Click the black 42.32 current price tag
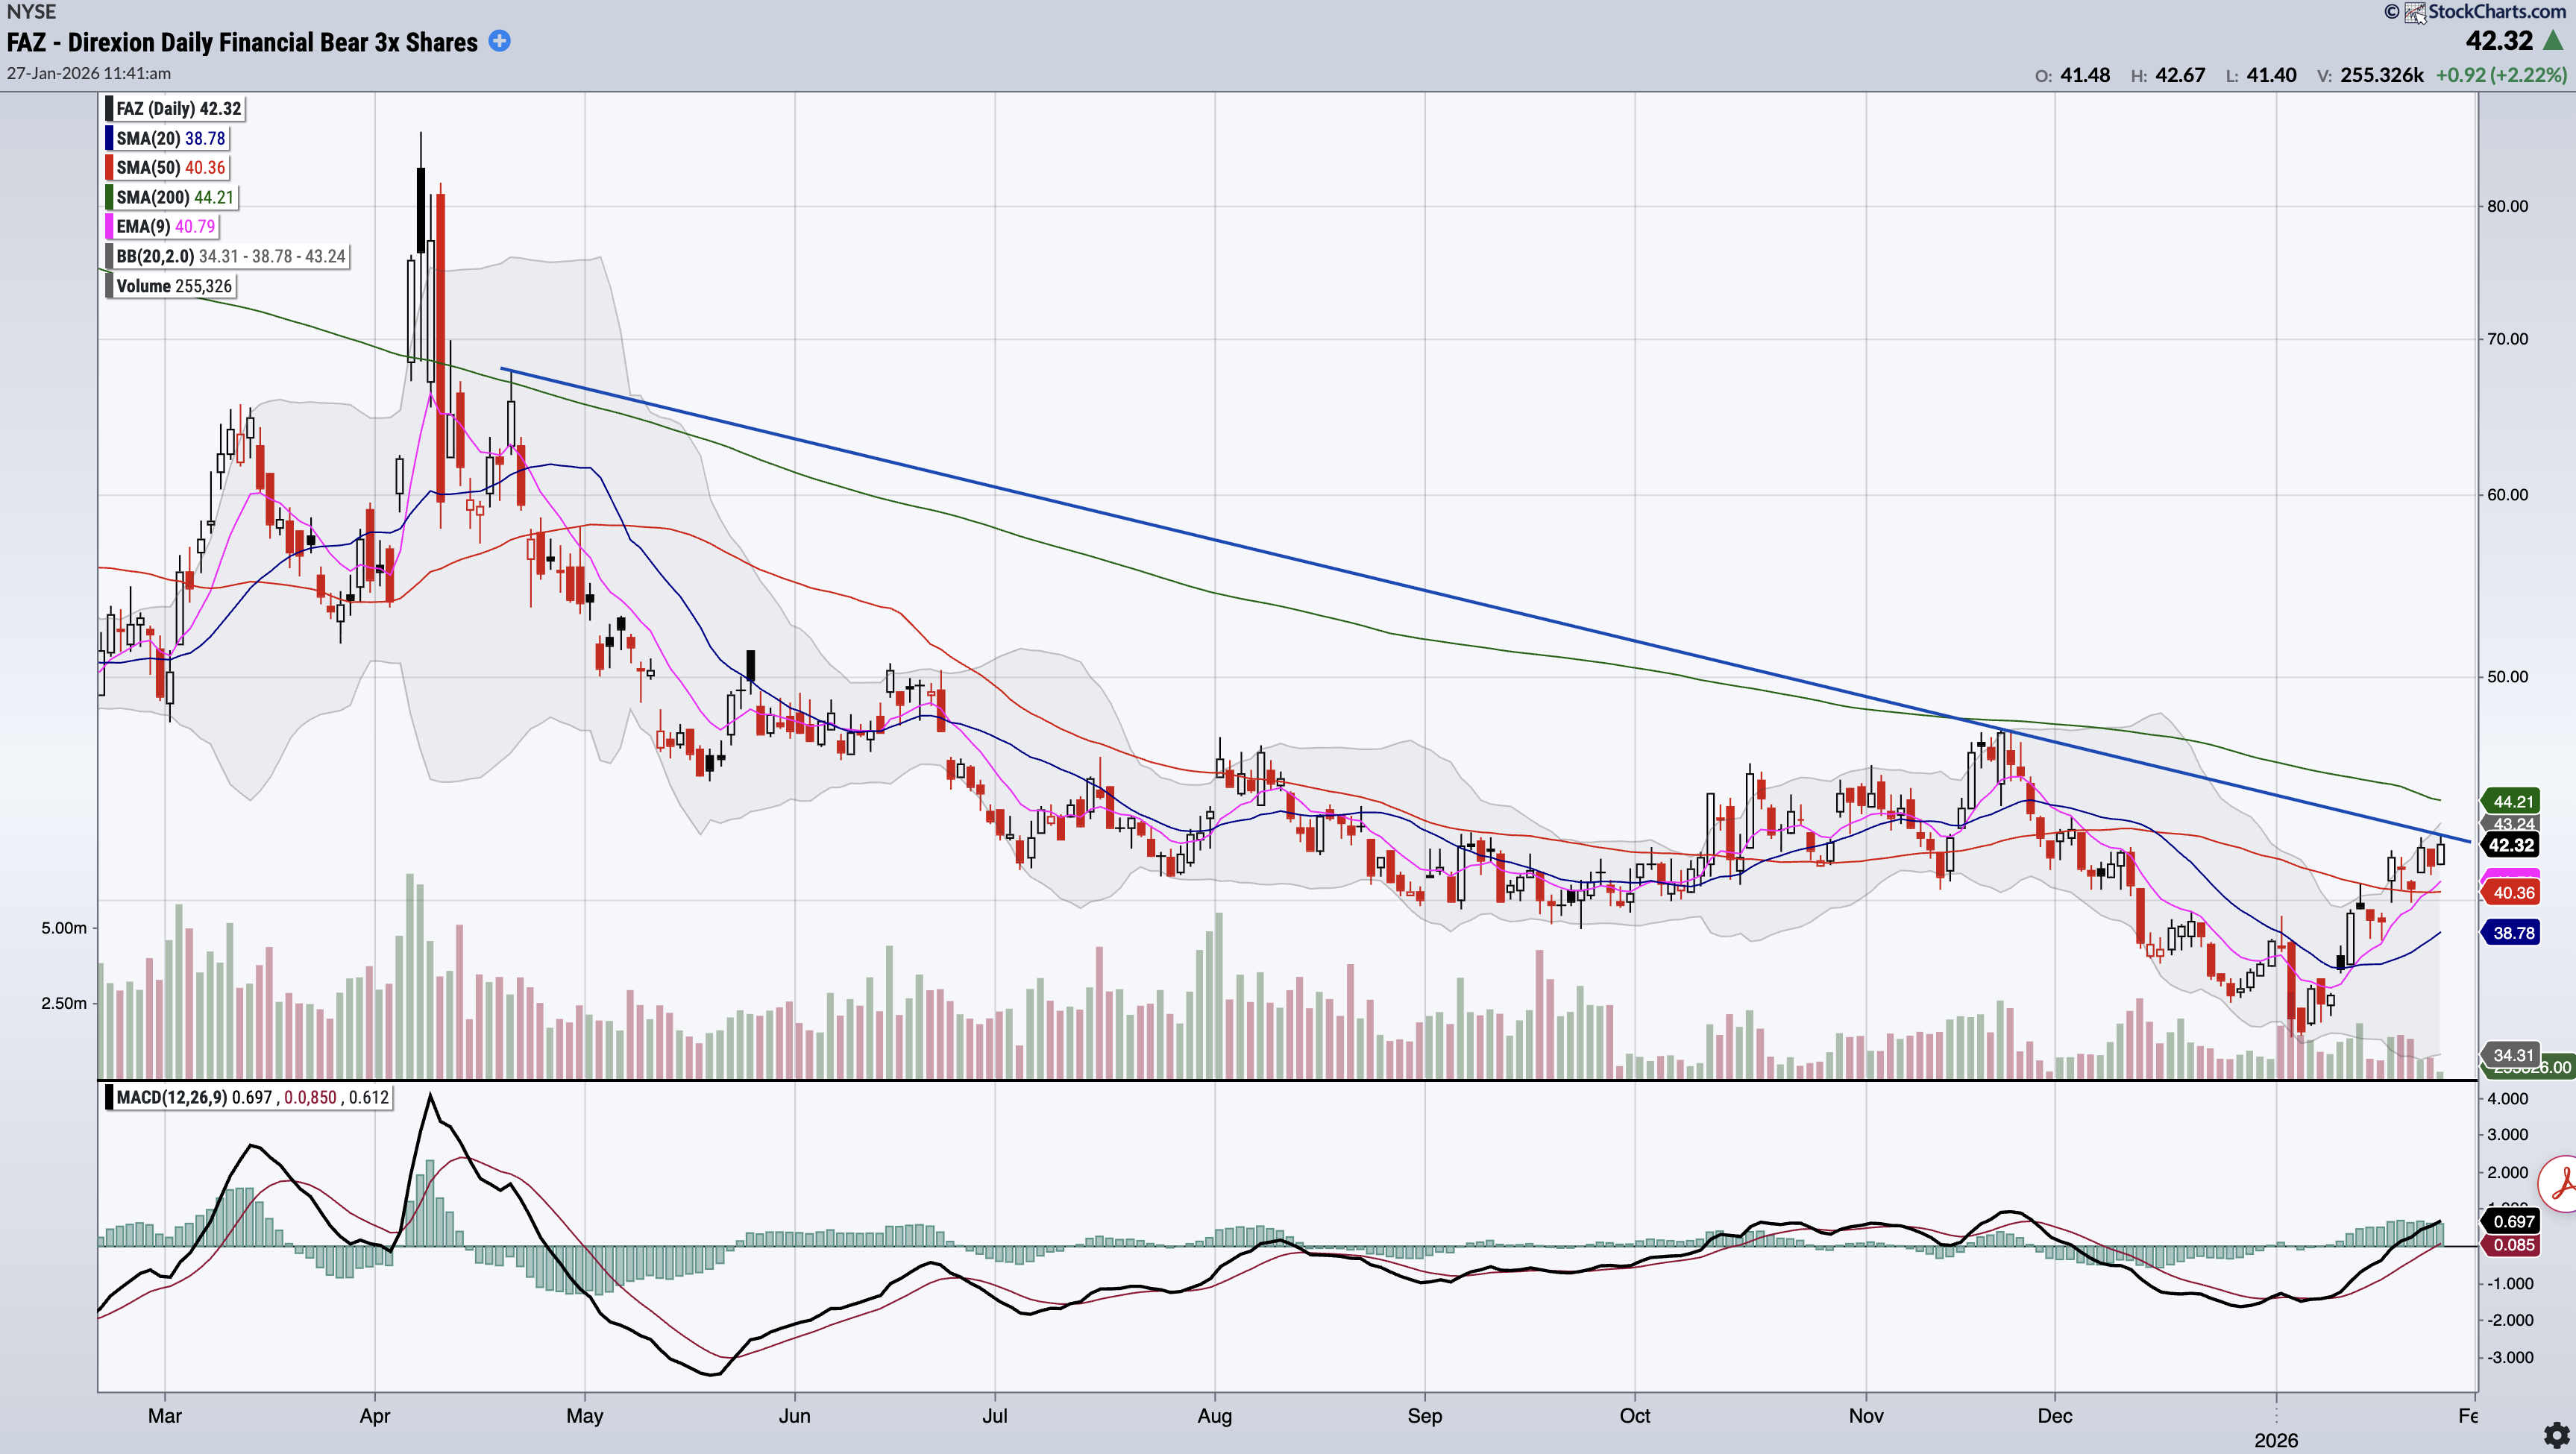Screen dimensions: 2576x1454 2511,845
